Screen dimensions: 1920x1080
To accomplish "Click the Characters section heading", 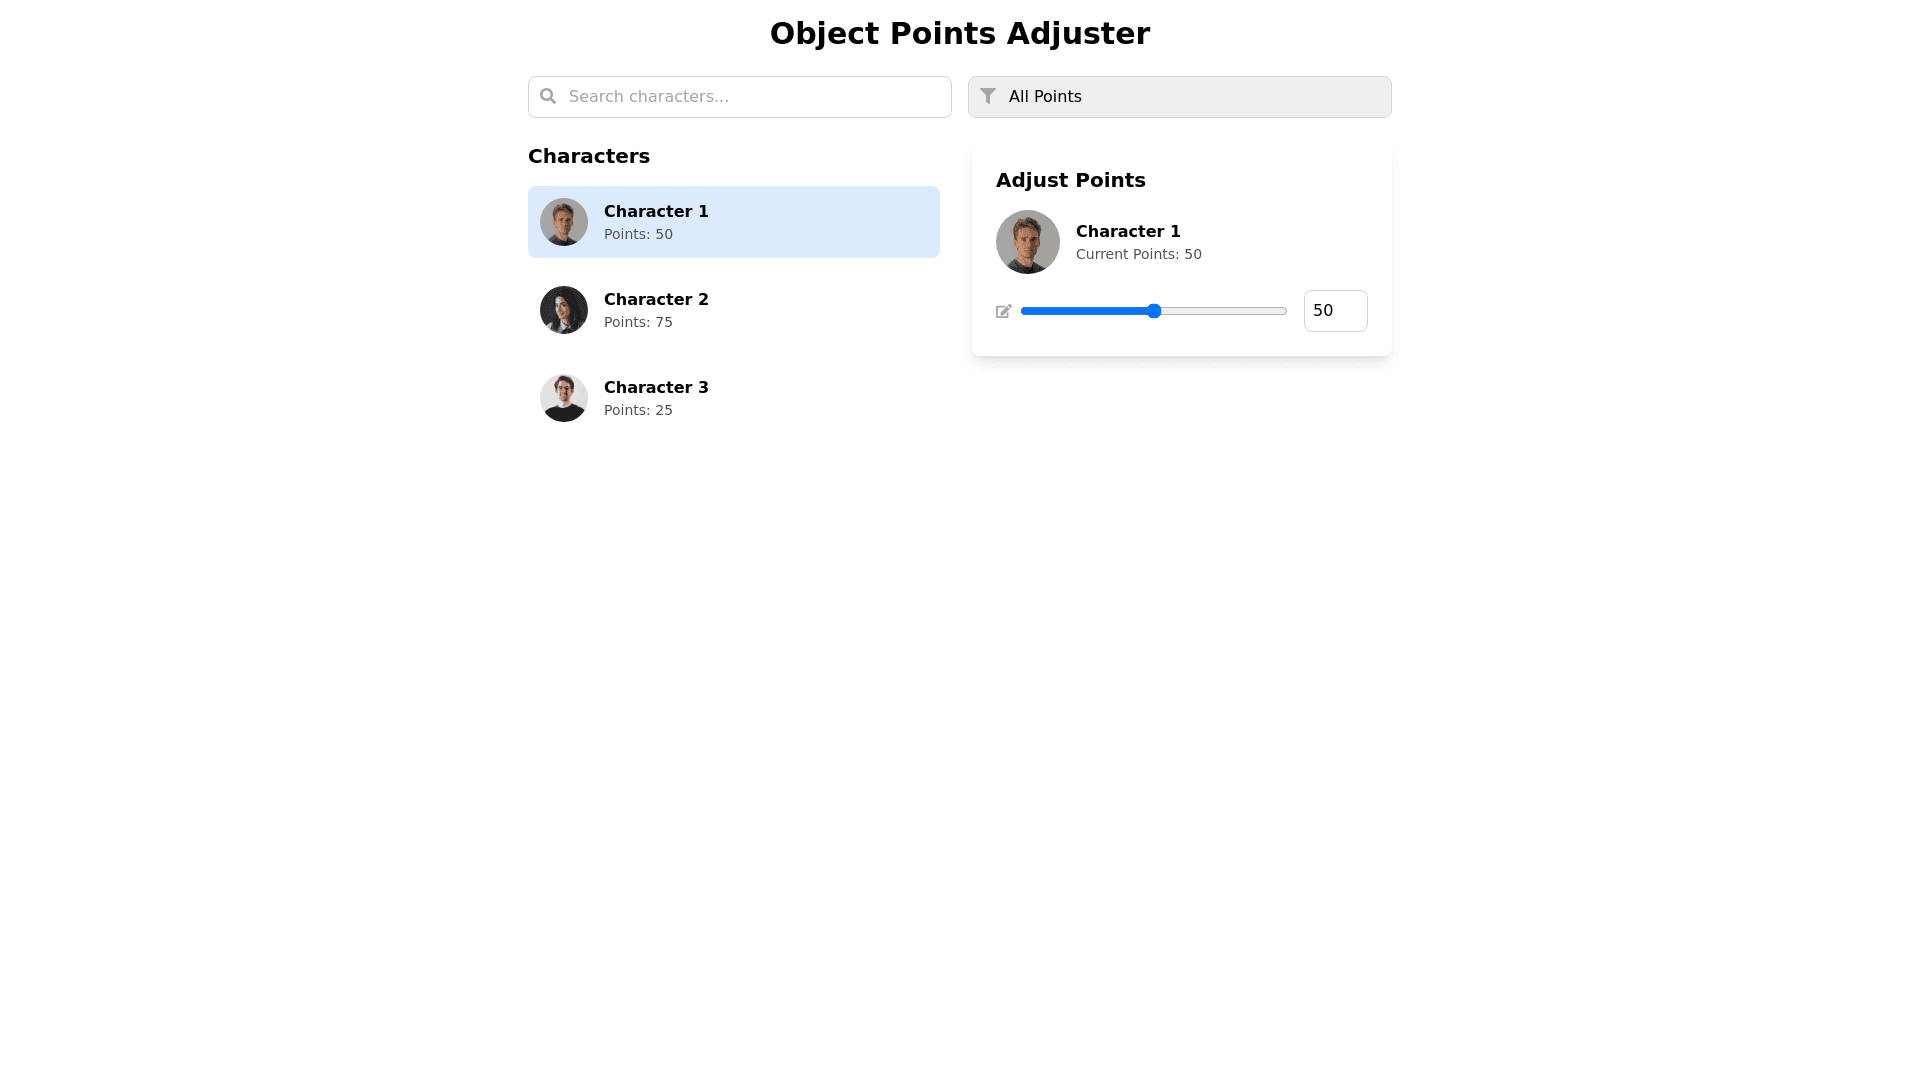I will [589, 156].
